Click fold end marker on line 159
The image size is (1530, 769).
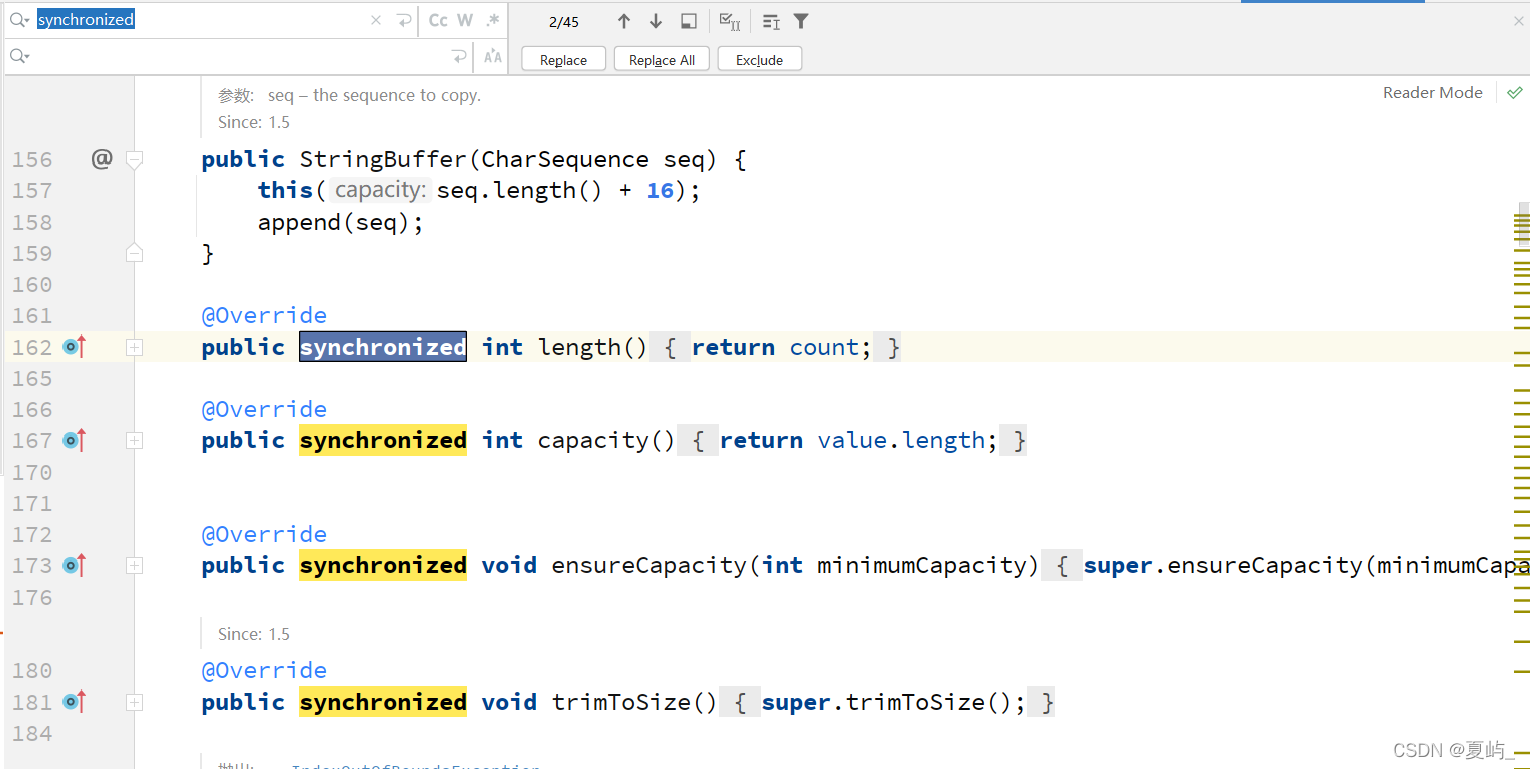pyautogui.click(x=134, y=253)
